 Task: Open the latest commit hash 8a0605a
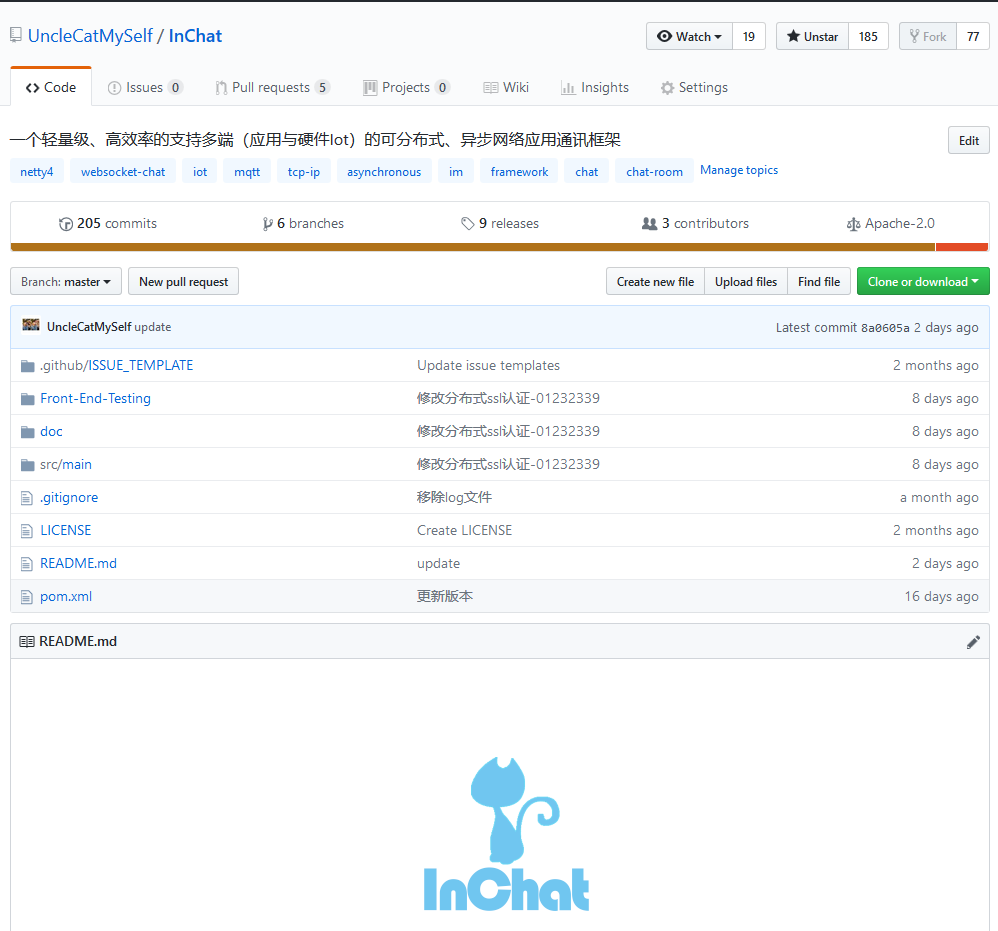885,328
